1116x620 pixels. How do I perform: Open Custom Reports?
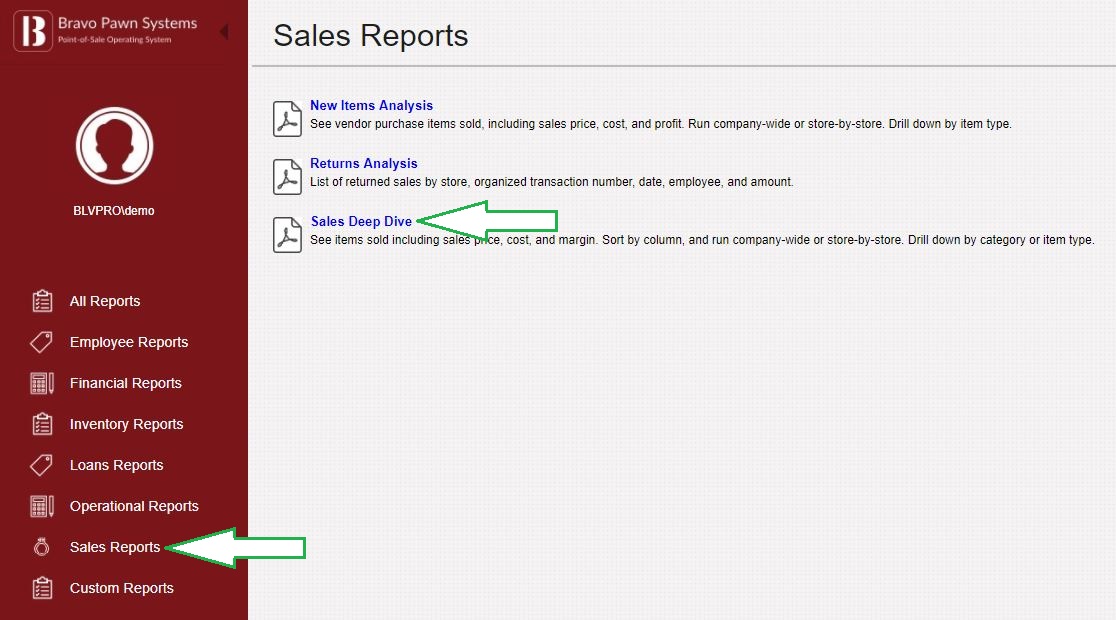[121, 588]
